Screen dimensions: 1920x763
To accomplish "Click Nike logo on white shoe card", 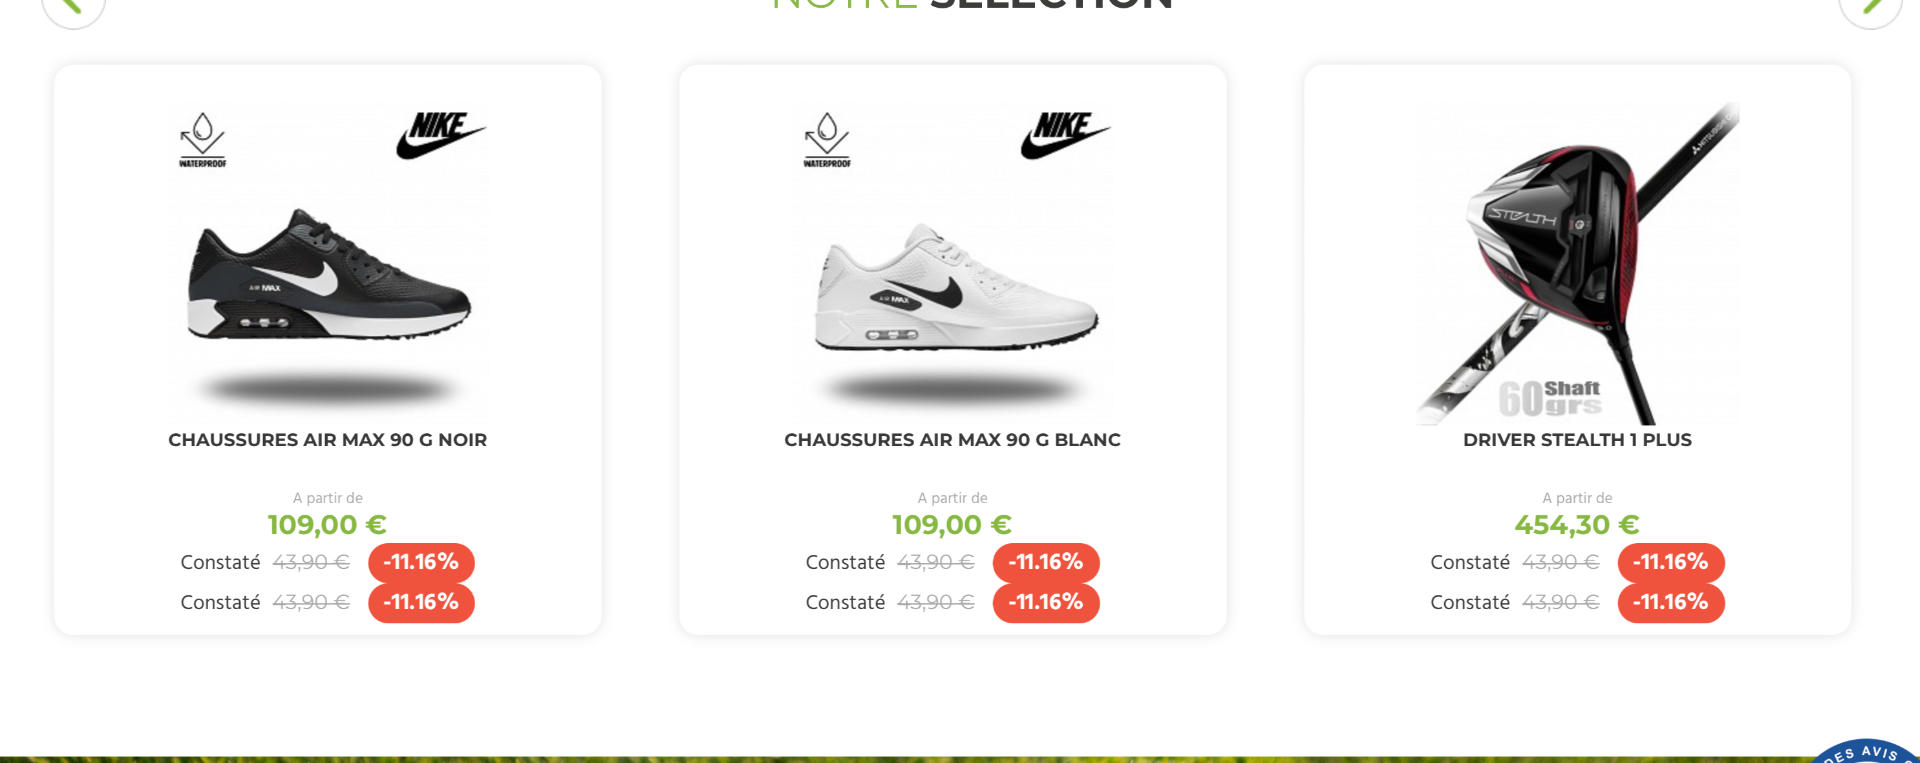I will (x=1066, y=135).
